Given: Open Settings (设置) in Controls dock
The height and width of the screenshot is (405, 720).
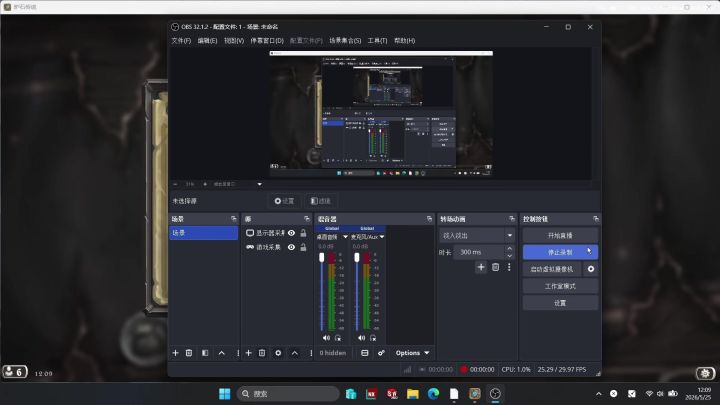Looking at the screenshot, I should [560, 303].
